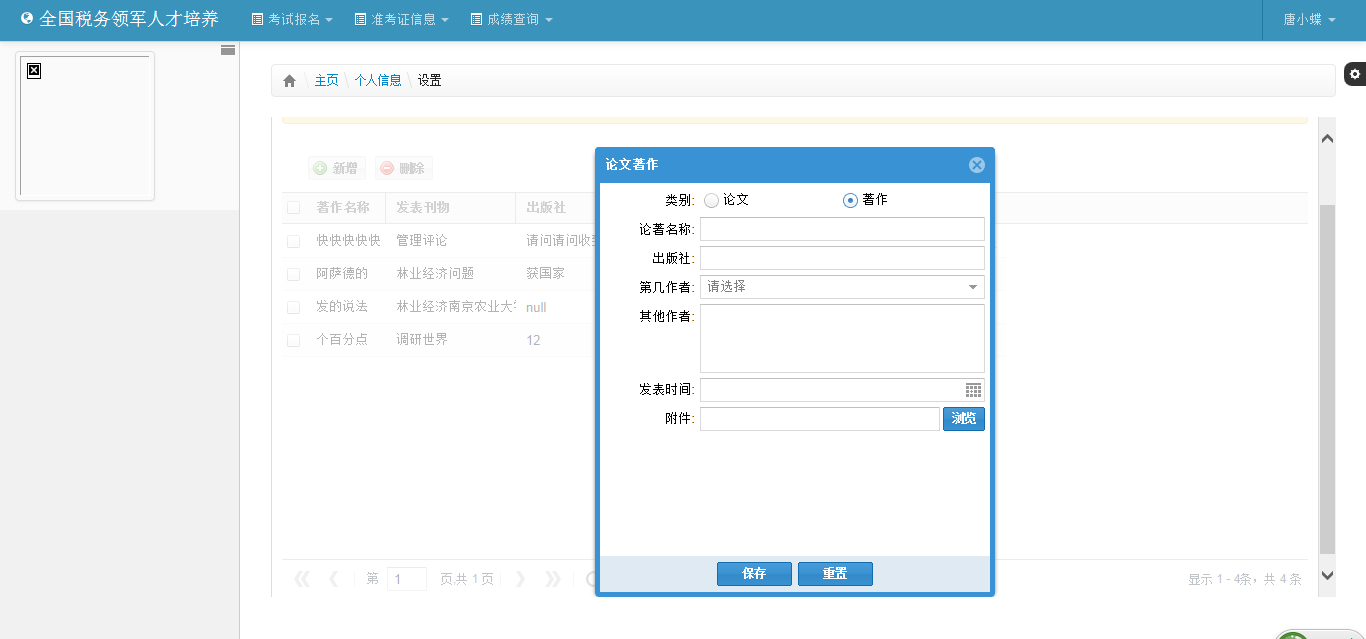This screenshot has height=639, width=1366.
Task: Open the 考试报名 menu
Action: click(x=292, y=19)
